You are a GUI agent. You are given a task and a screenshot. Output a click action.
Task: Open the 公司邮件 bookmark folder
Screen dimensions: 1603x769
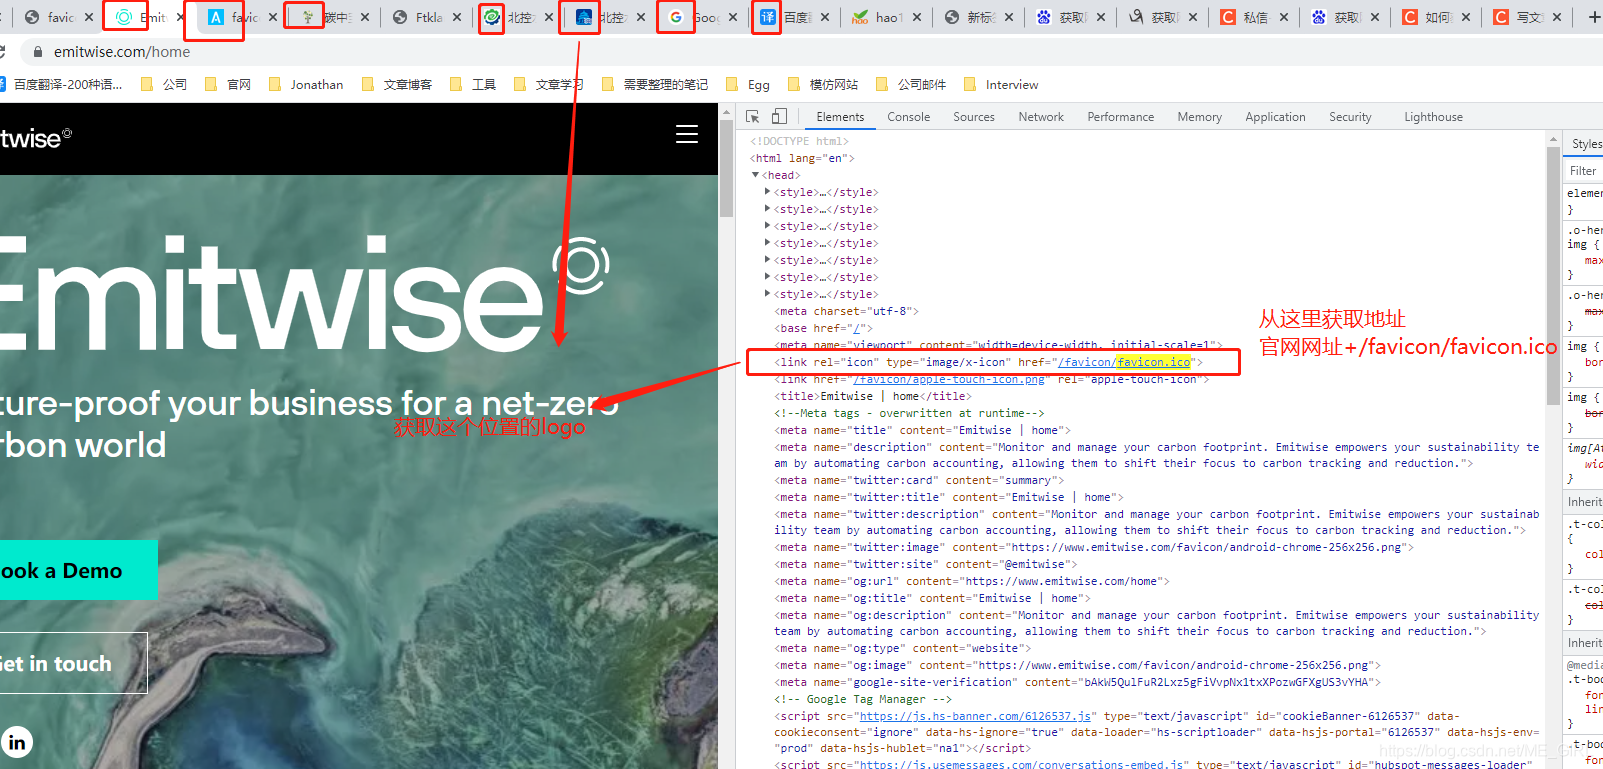(911, 85)
